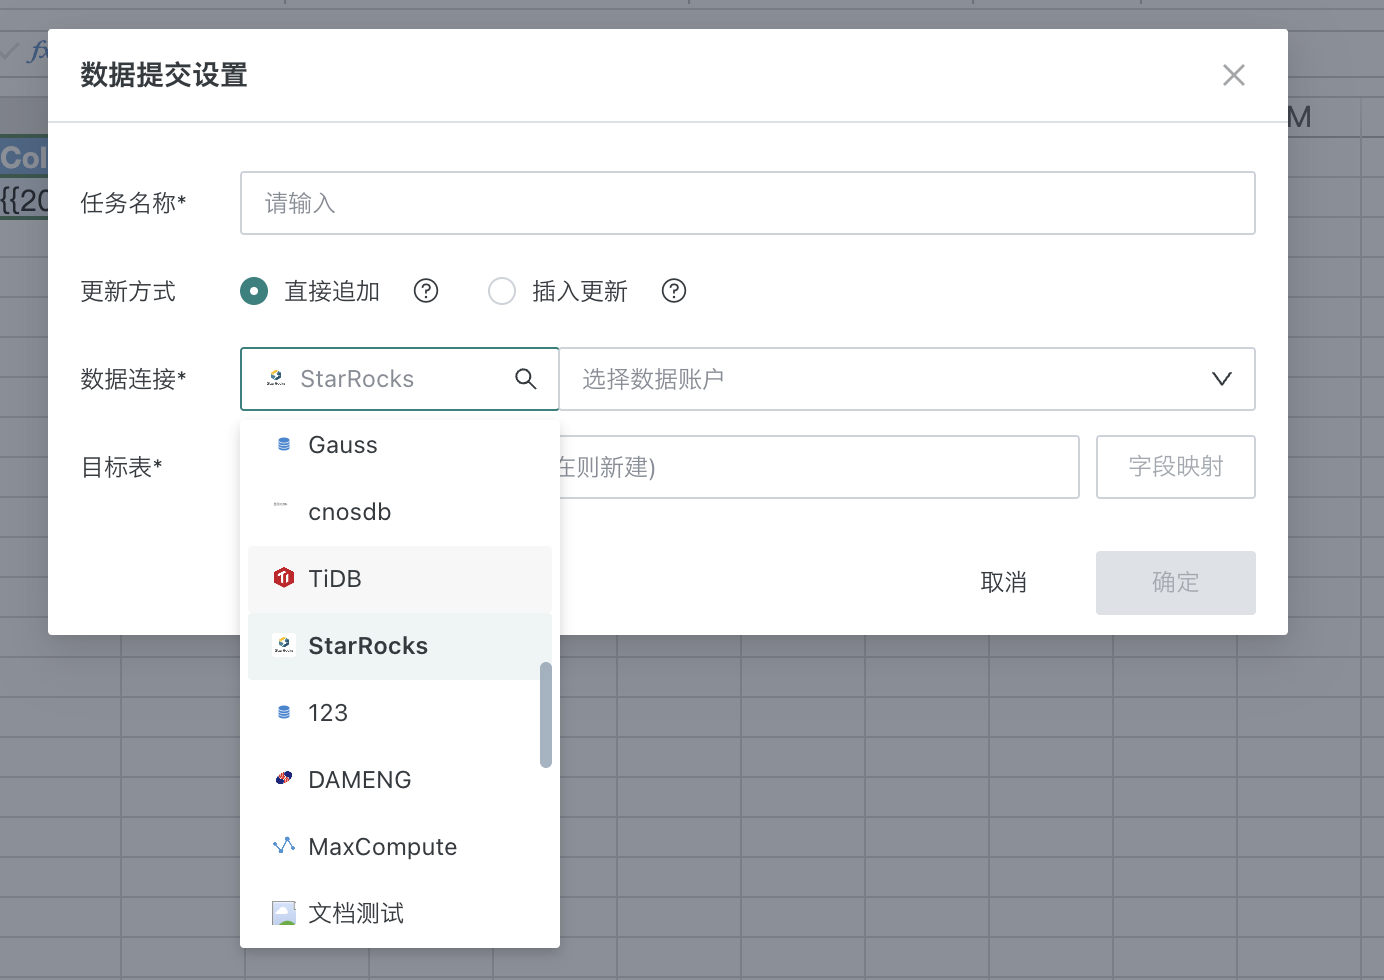This screenshot has width=1384, height=980.
Task: Click the cnosdb logo icon
Action: click(281, 504)
